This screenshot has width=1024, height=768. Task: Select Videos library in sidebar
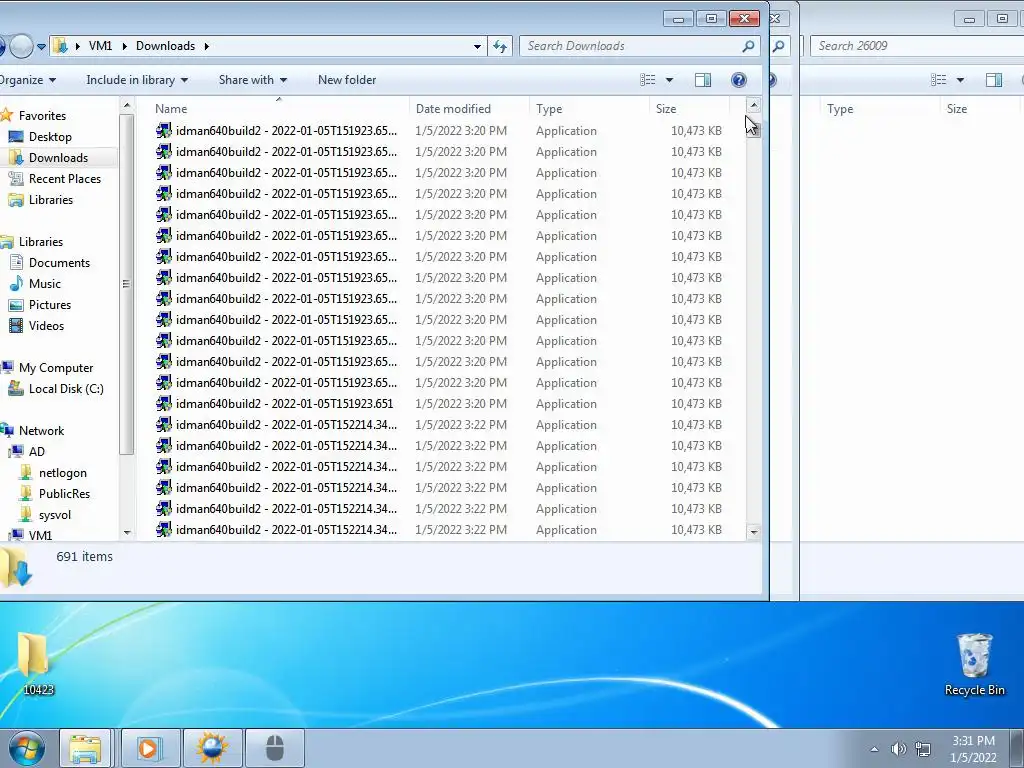tap(46, 325)
